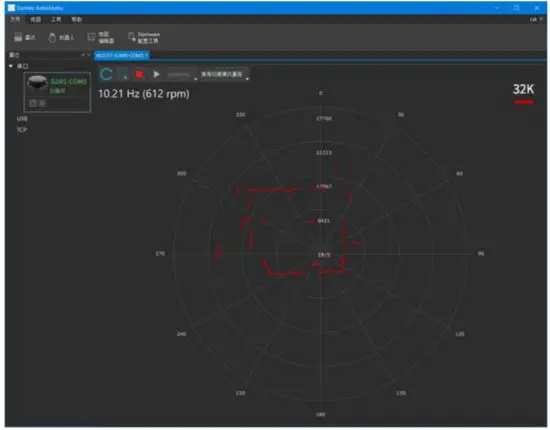Open the cn language dropdown
This screenshot has height=430, width=550.
pyautogui.click(x=536, y=20)
